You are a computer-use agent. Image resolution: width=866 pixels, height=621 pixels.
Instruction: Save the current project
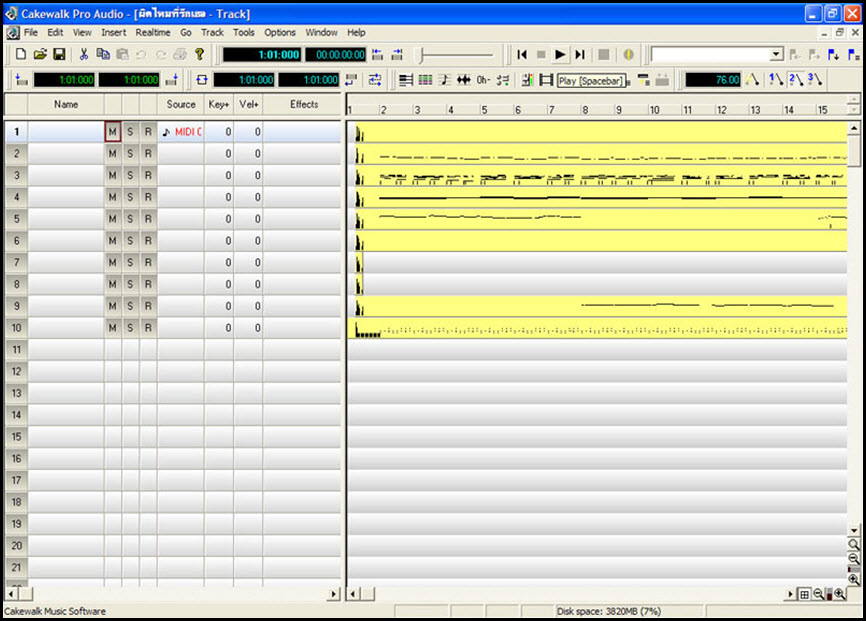coord(59,54)
